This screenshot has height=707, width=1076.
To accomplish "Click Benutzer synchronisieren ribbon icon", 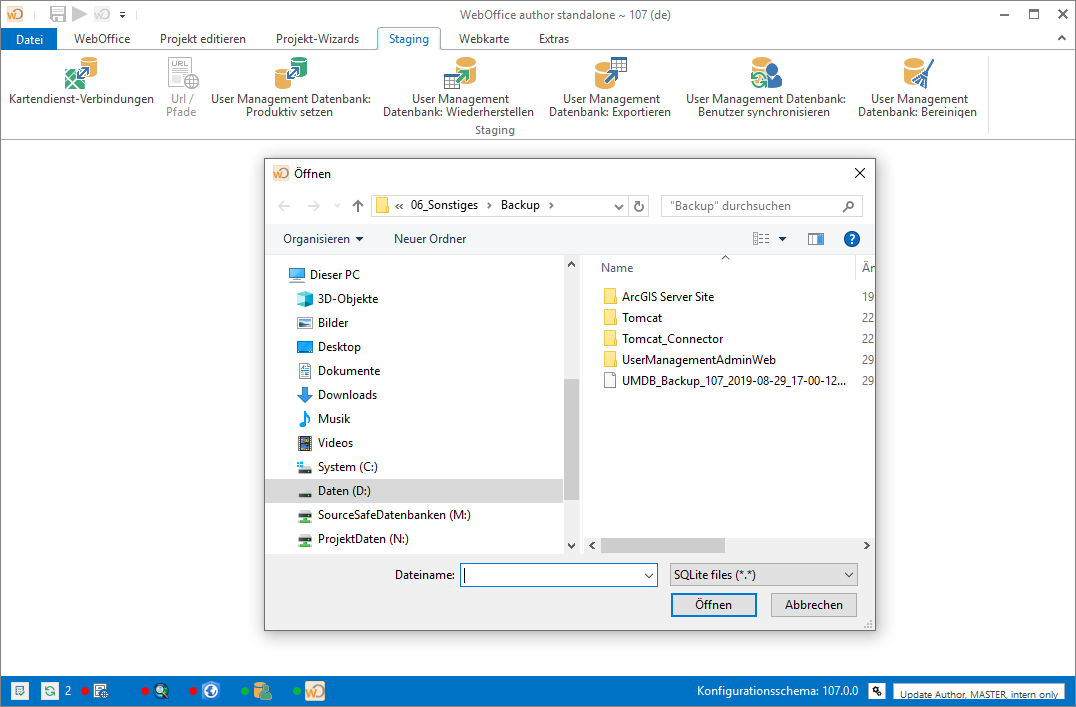I will [765, 74].
